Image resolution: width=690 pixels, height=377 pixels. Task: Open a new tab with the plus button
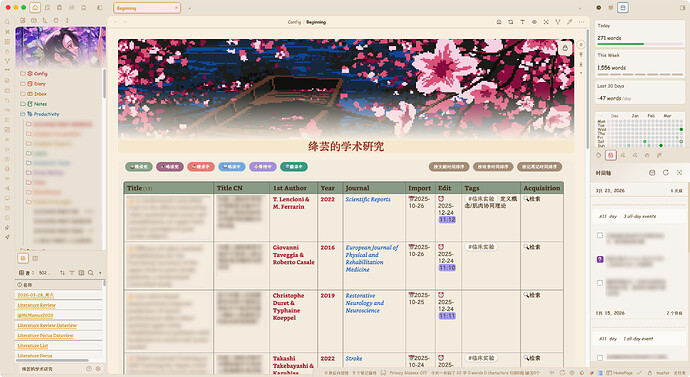(190, 8)
